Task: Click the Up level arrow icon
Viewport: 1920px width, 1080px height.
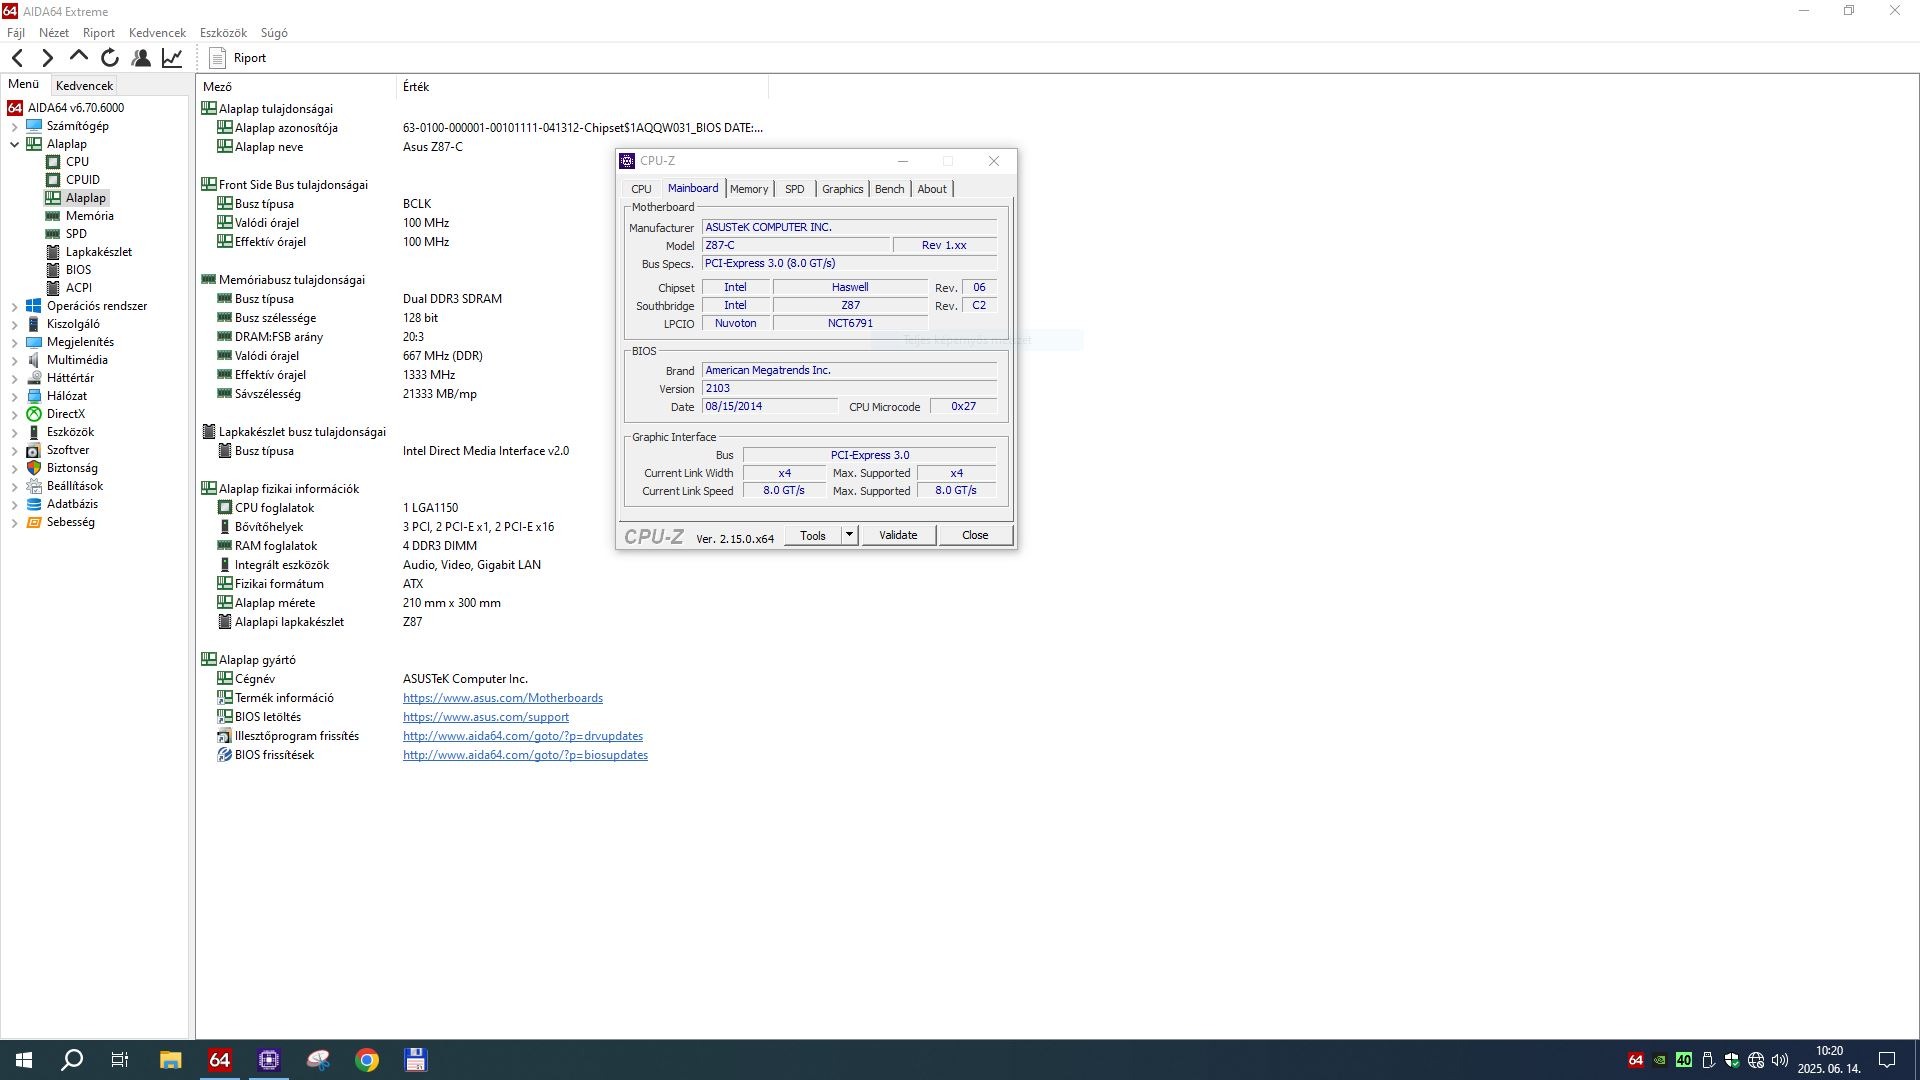Action: click(78, 57)
